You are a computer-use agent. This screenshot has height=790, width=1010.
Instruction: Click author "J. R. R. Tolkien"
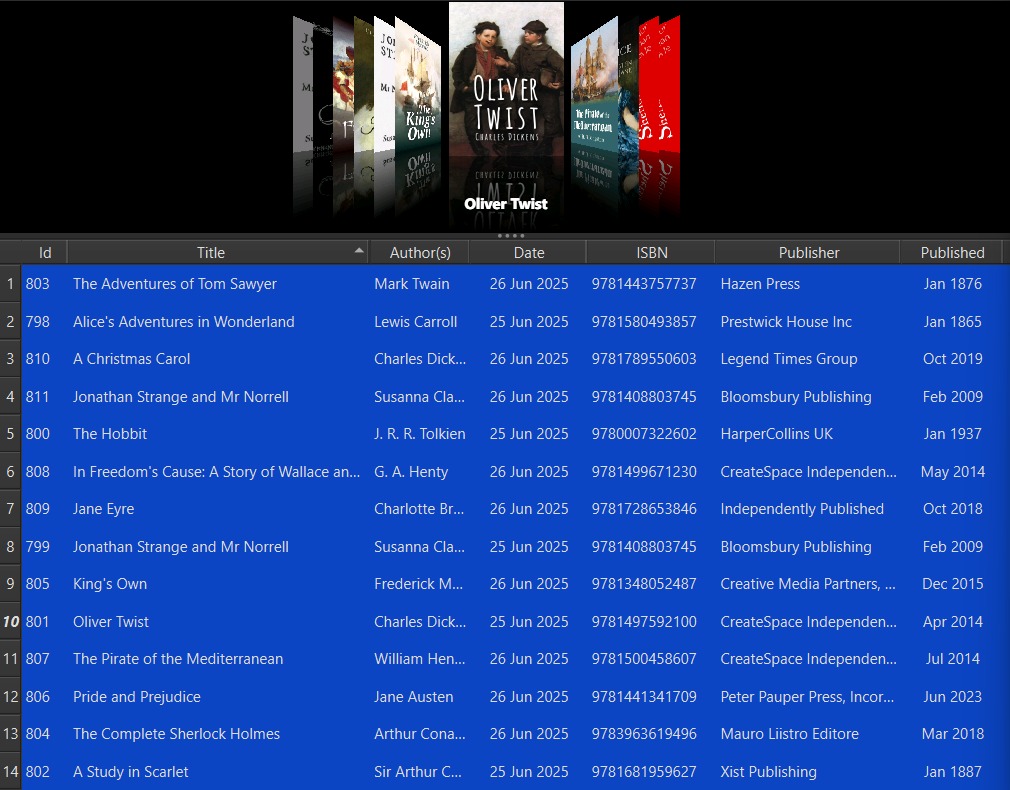[419, 434]
